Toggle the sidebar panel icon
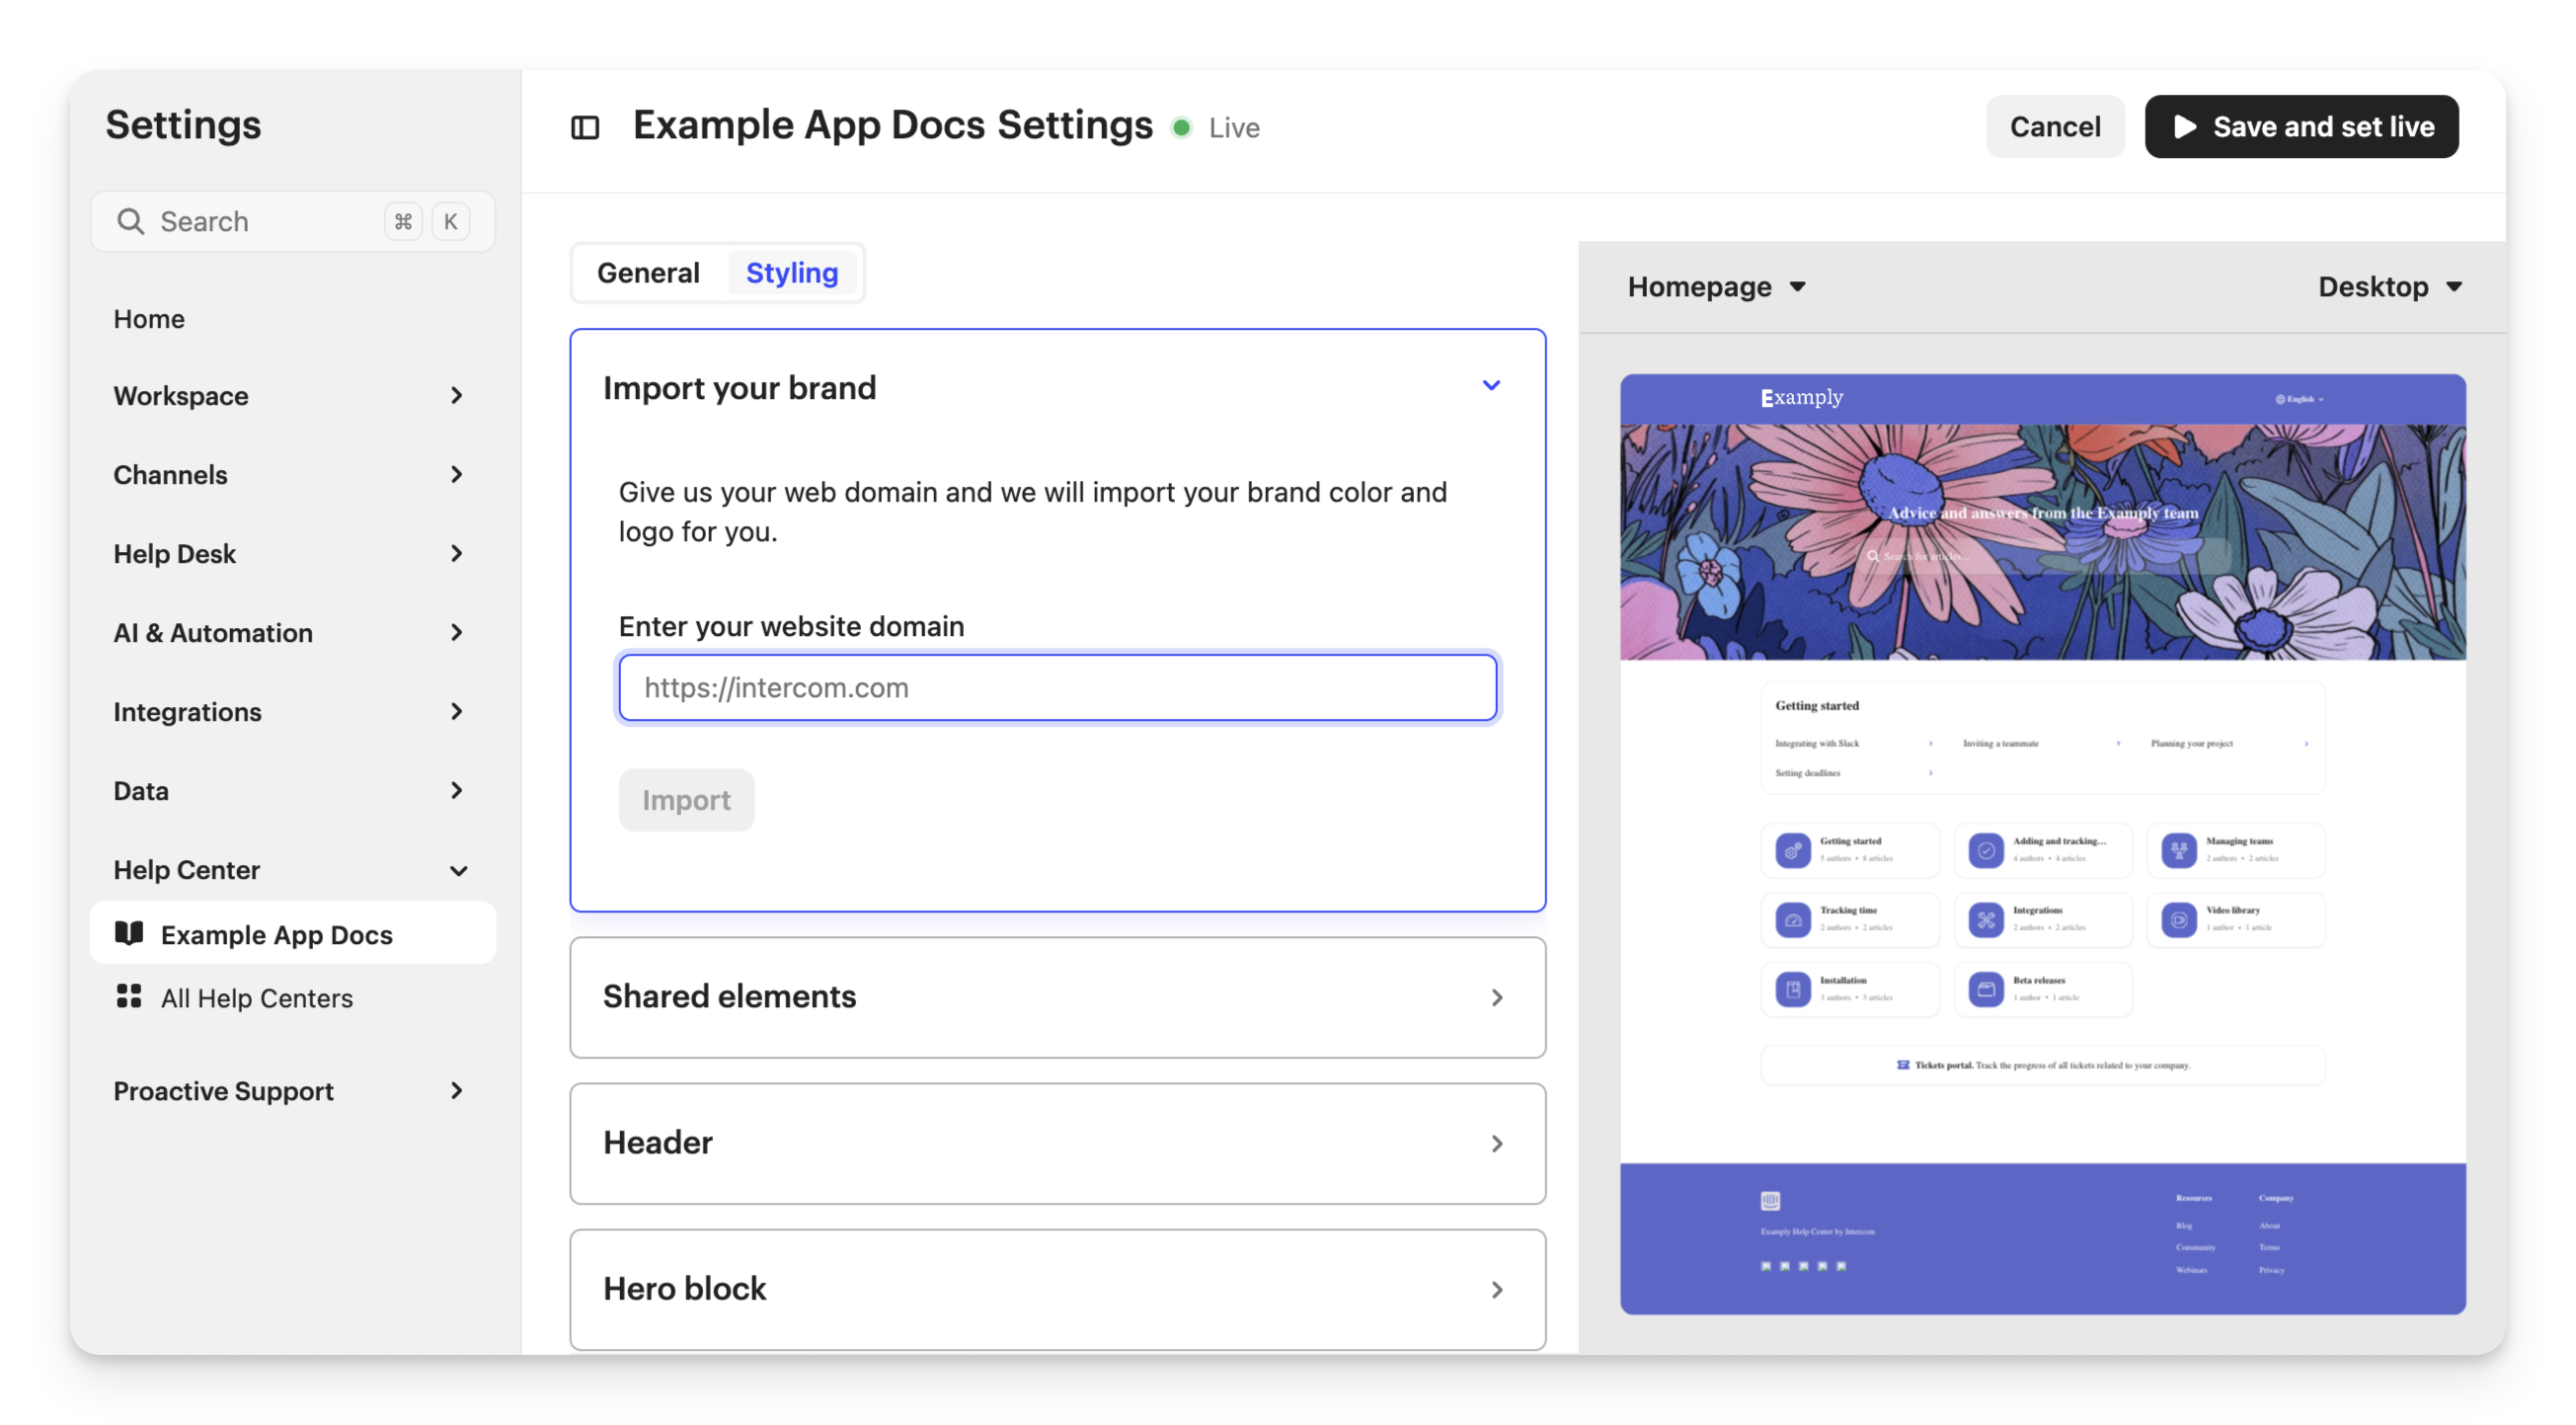Screen dimensions: 2576x1425 pyautogui.click(x=585, y=128)
